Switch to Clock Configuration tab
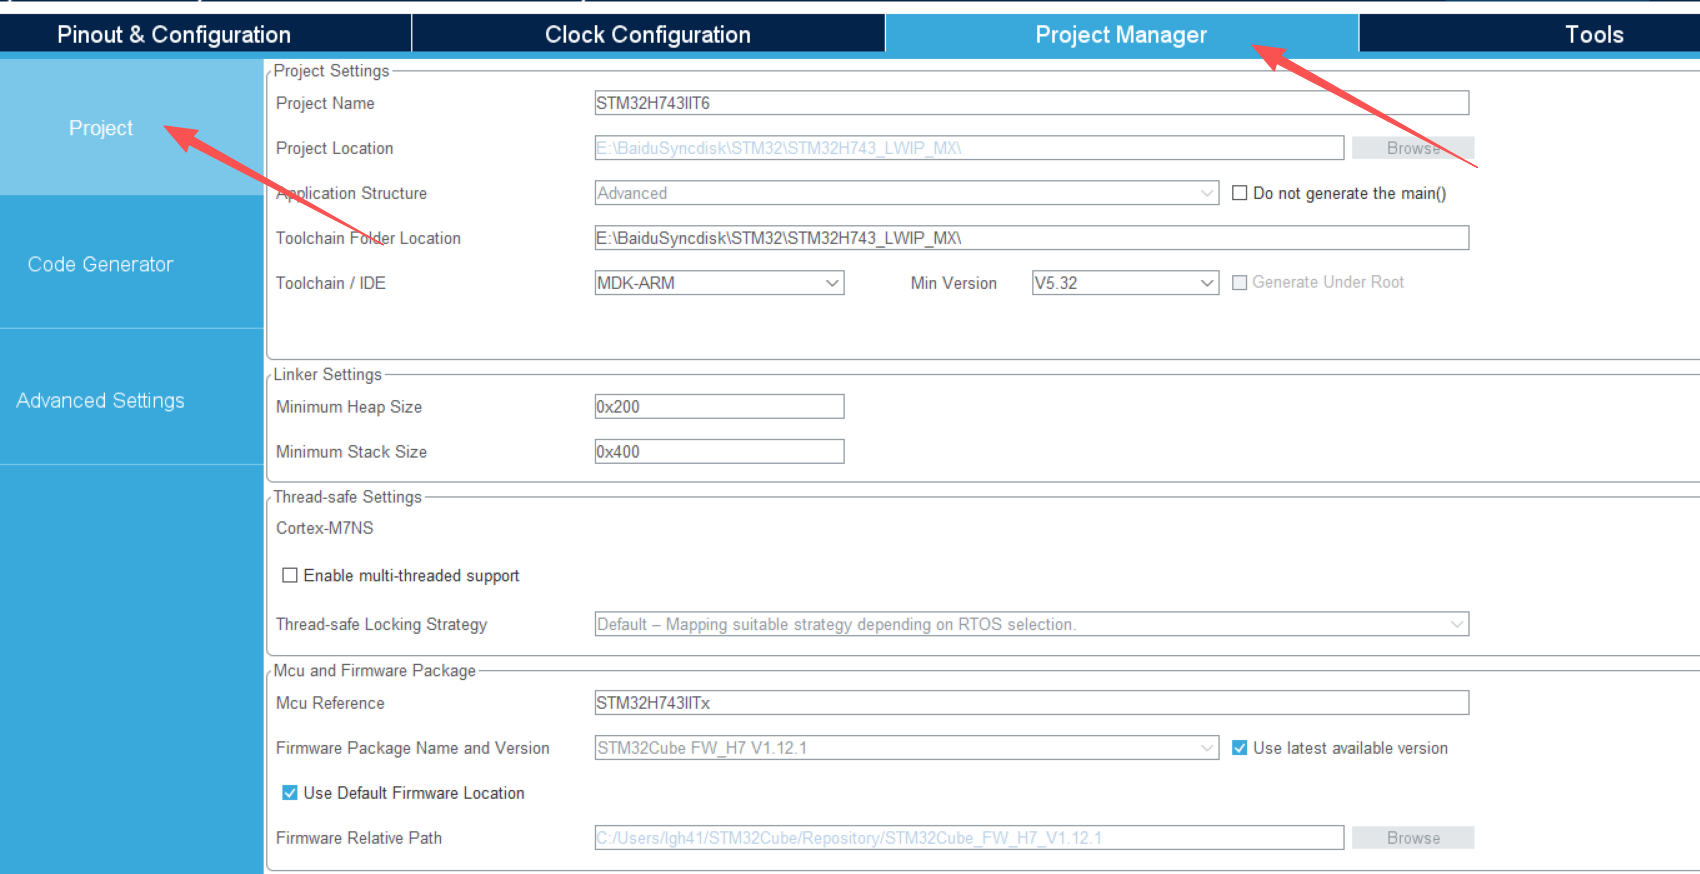This screenshot has height=874, width=1700. pos(647,34)
